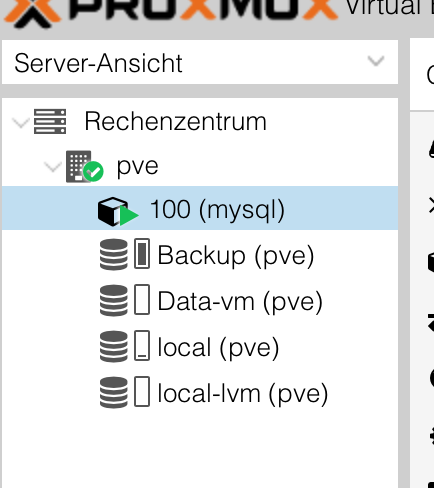
Task: Select the pve node label
Action: click(137, 167)
